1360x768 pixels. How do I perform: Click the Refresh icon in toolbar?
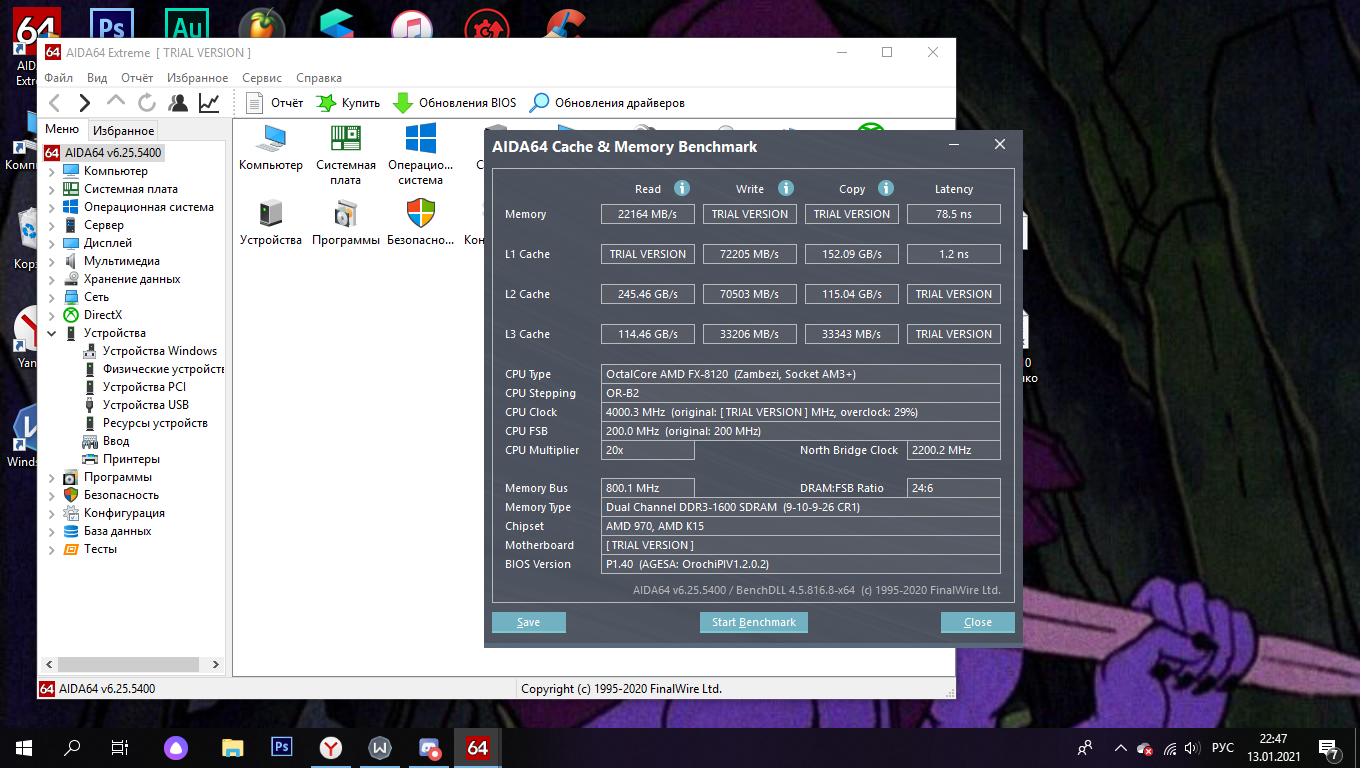pos(147,102)
